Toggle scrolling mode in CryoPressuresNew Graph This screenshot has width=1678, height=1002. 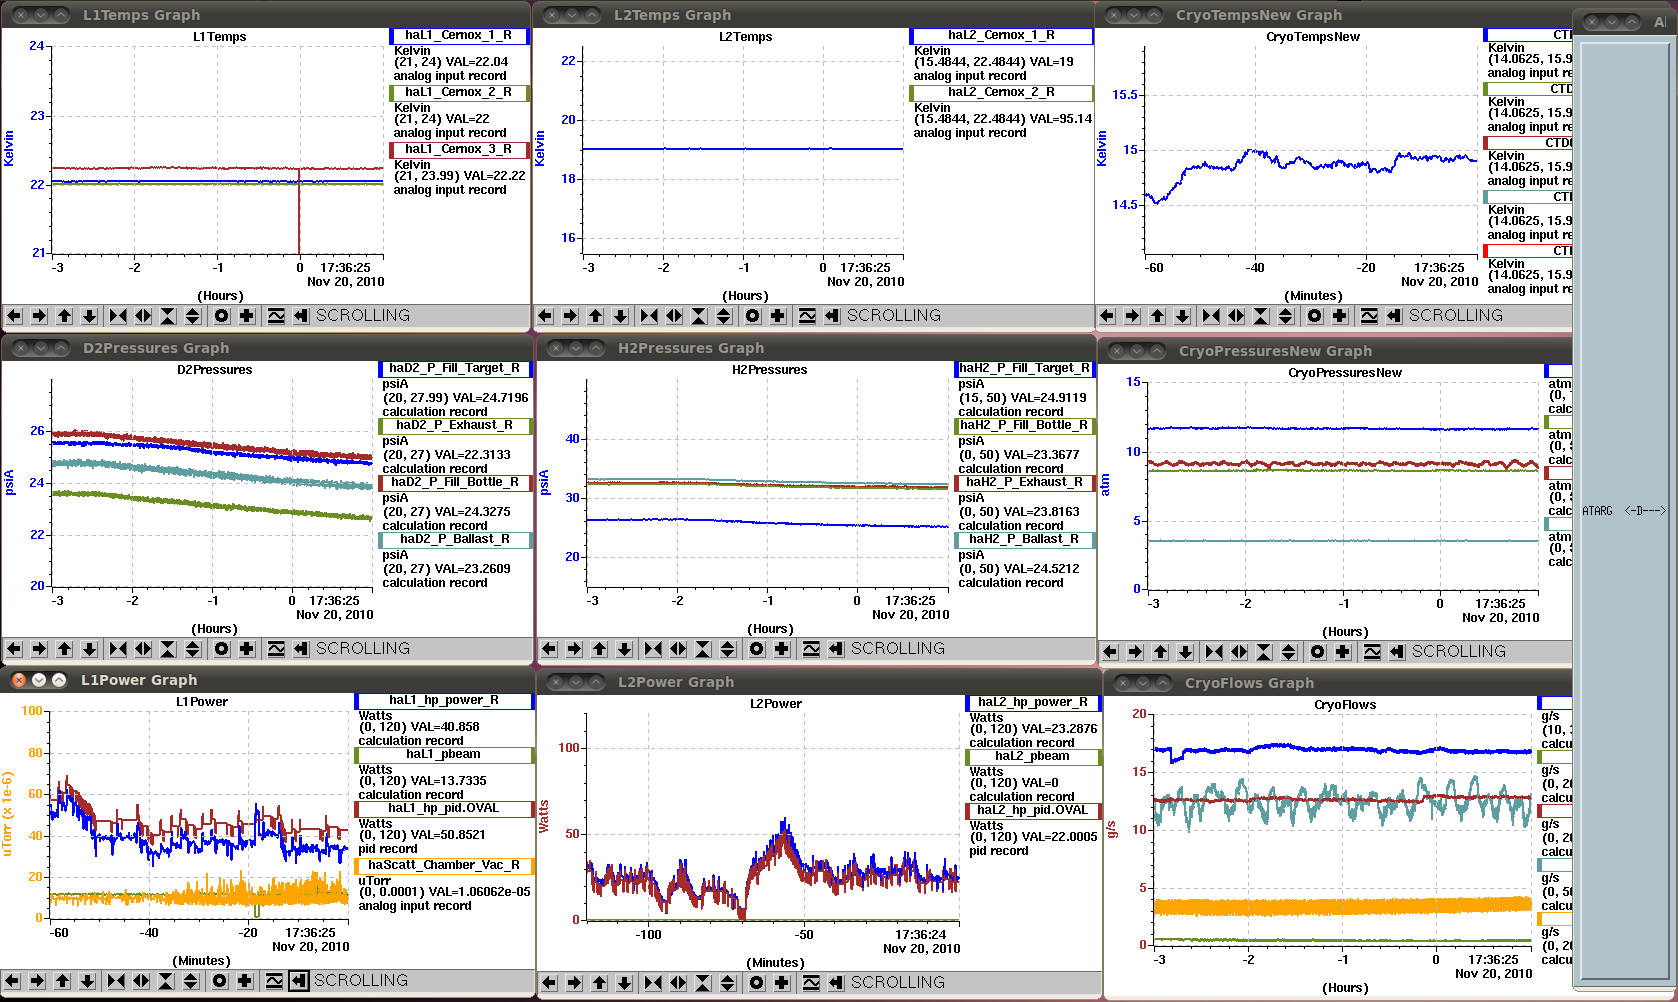point(1397,652)
